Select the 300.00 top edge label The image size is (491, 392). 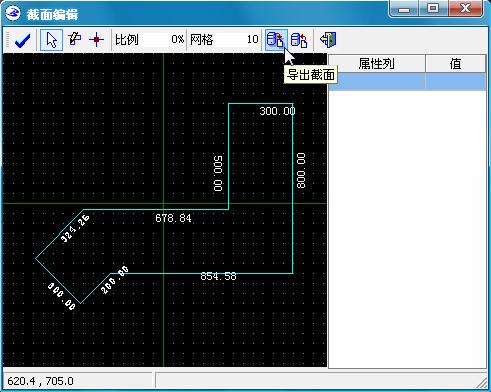(277, 111)
